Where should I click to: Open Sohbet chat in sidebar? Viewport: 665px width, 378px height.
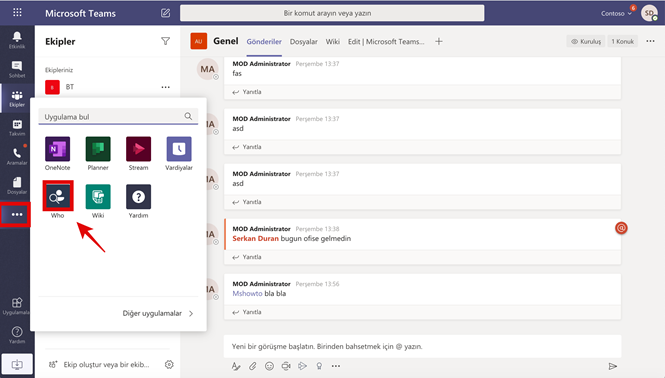(x=17, y=69)
